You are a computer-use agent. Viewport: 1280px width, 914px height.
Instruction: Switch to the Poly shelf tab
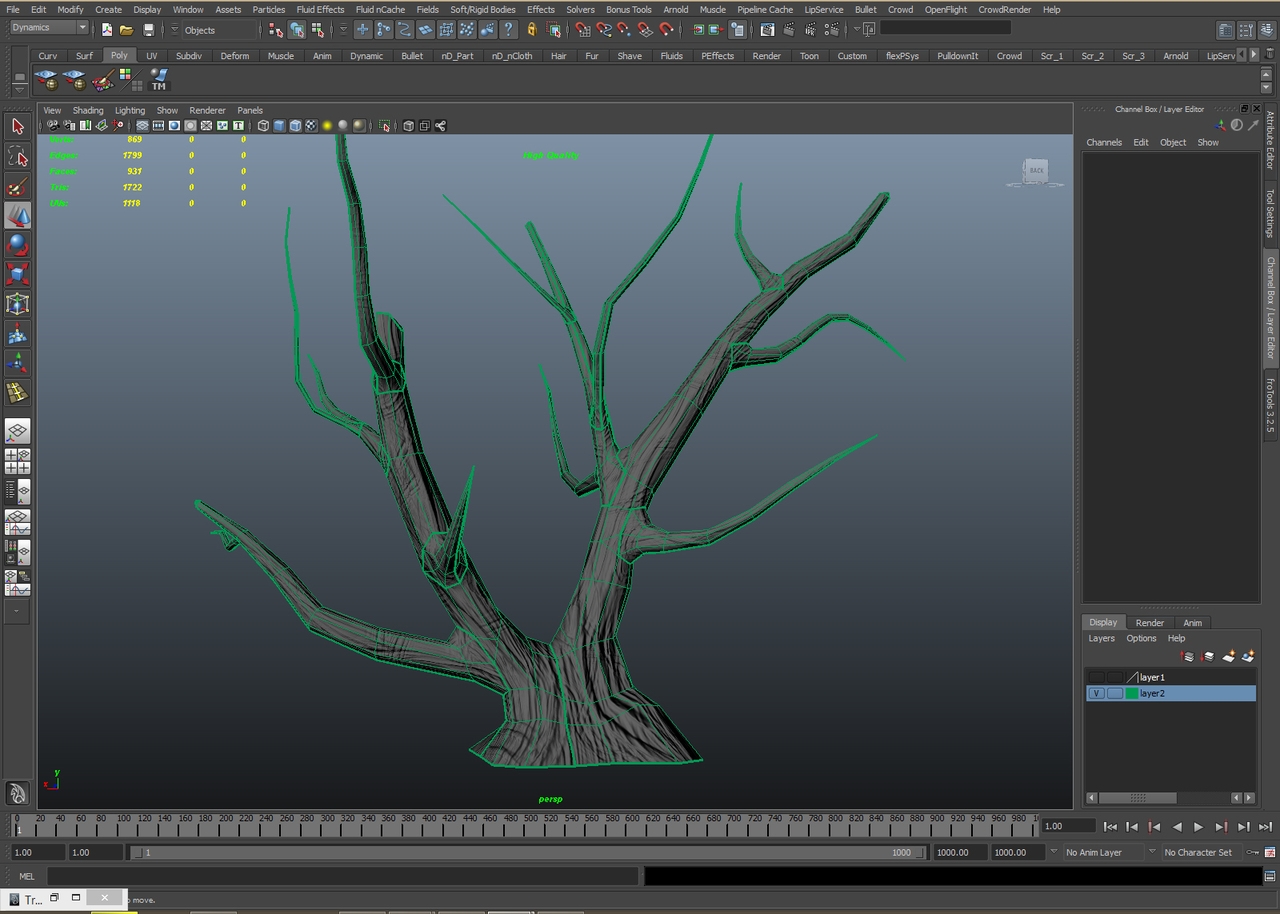(x=119, y=56)
